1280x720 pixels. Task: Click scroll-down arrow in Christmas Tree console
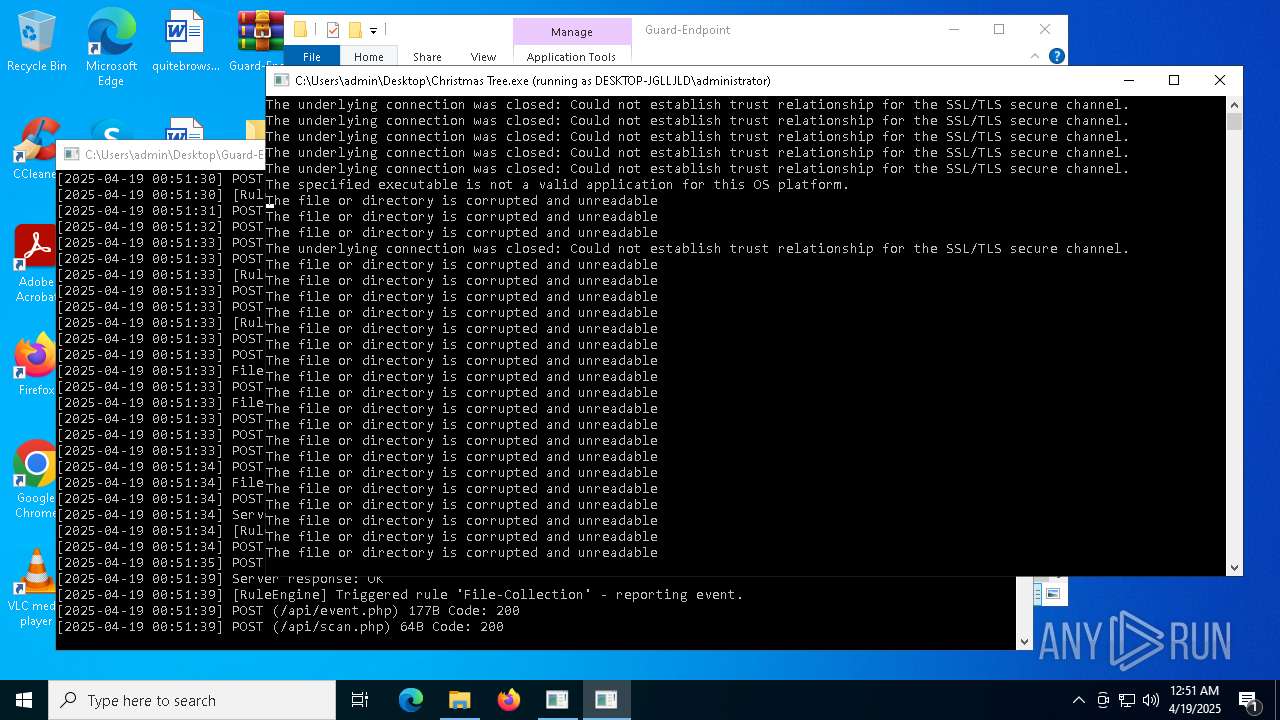[x=1234, y=567]
